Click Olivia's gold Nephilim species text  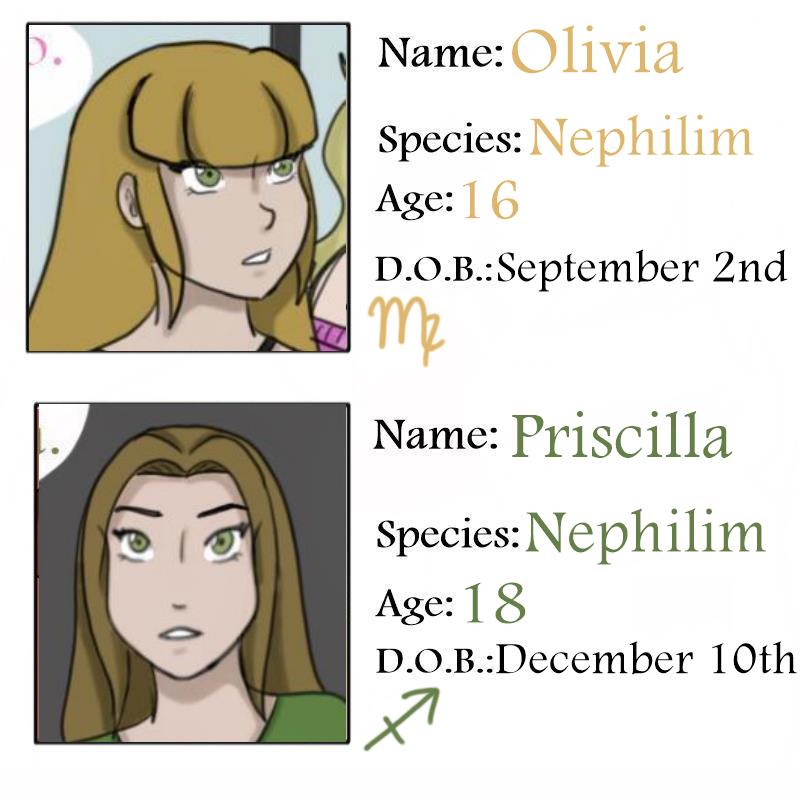641,139
